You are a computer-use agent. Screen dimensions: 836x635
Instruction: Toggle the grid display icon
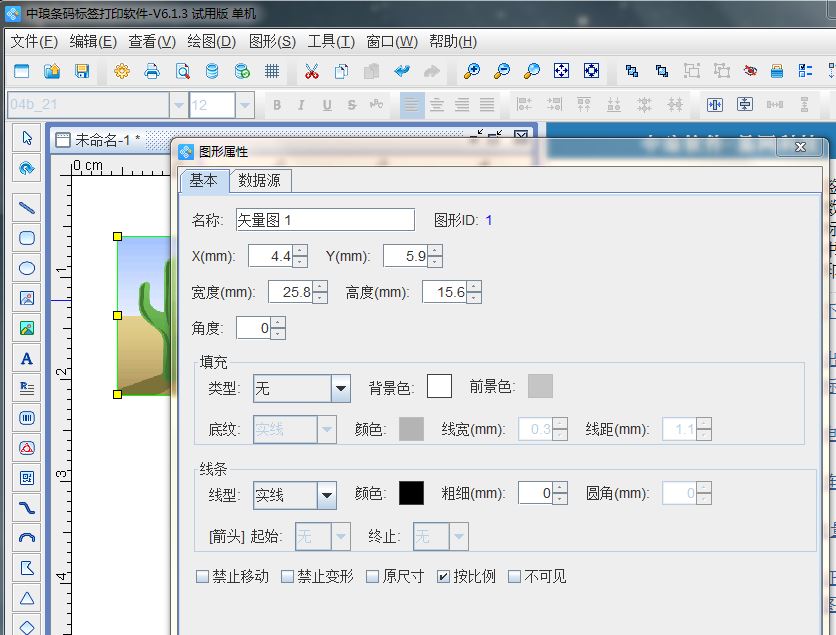270,72
